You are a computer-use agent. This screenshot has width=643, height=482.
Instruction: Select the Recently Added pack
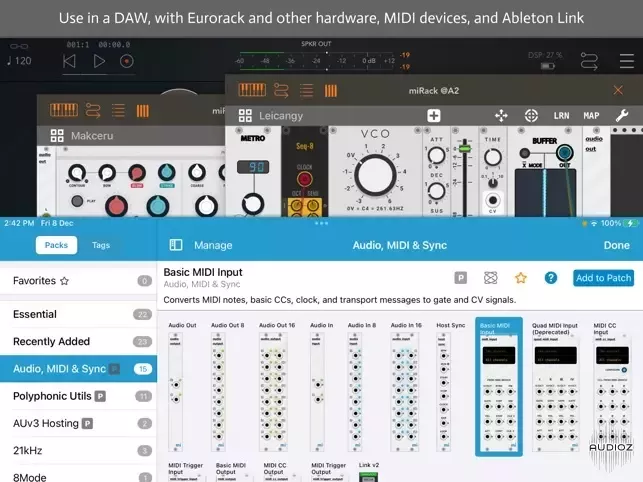pyautogui.click(x=78, y=341)
